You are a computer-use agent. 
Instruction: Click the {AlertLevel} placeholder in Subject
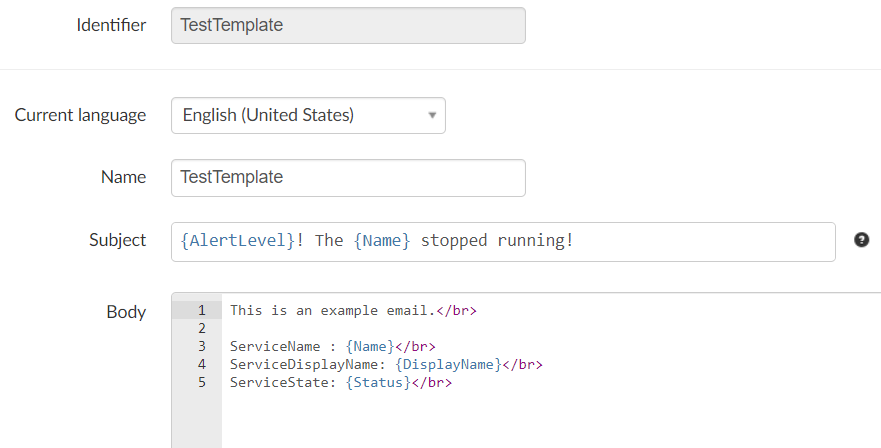[x=238, y=241]
